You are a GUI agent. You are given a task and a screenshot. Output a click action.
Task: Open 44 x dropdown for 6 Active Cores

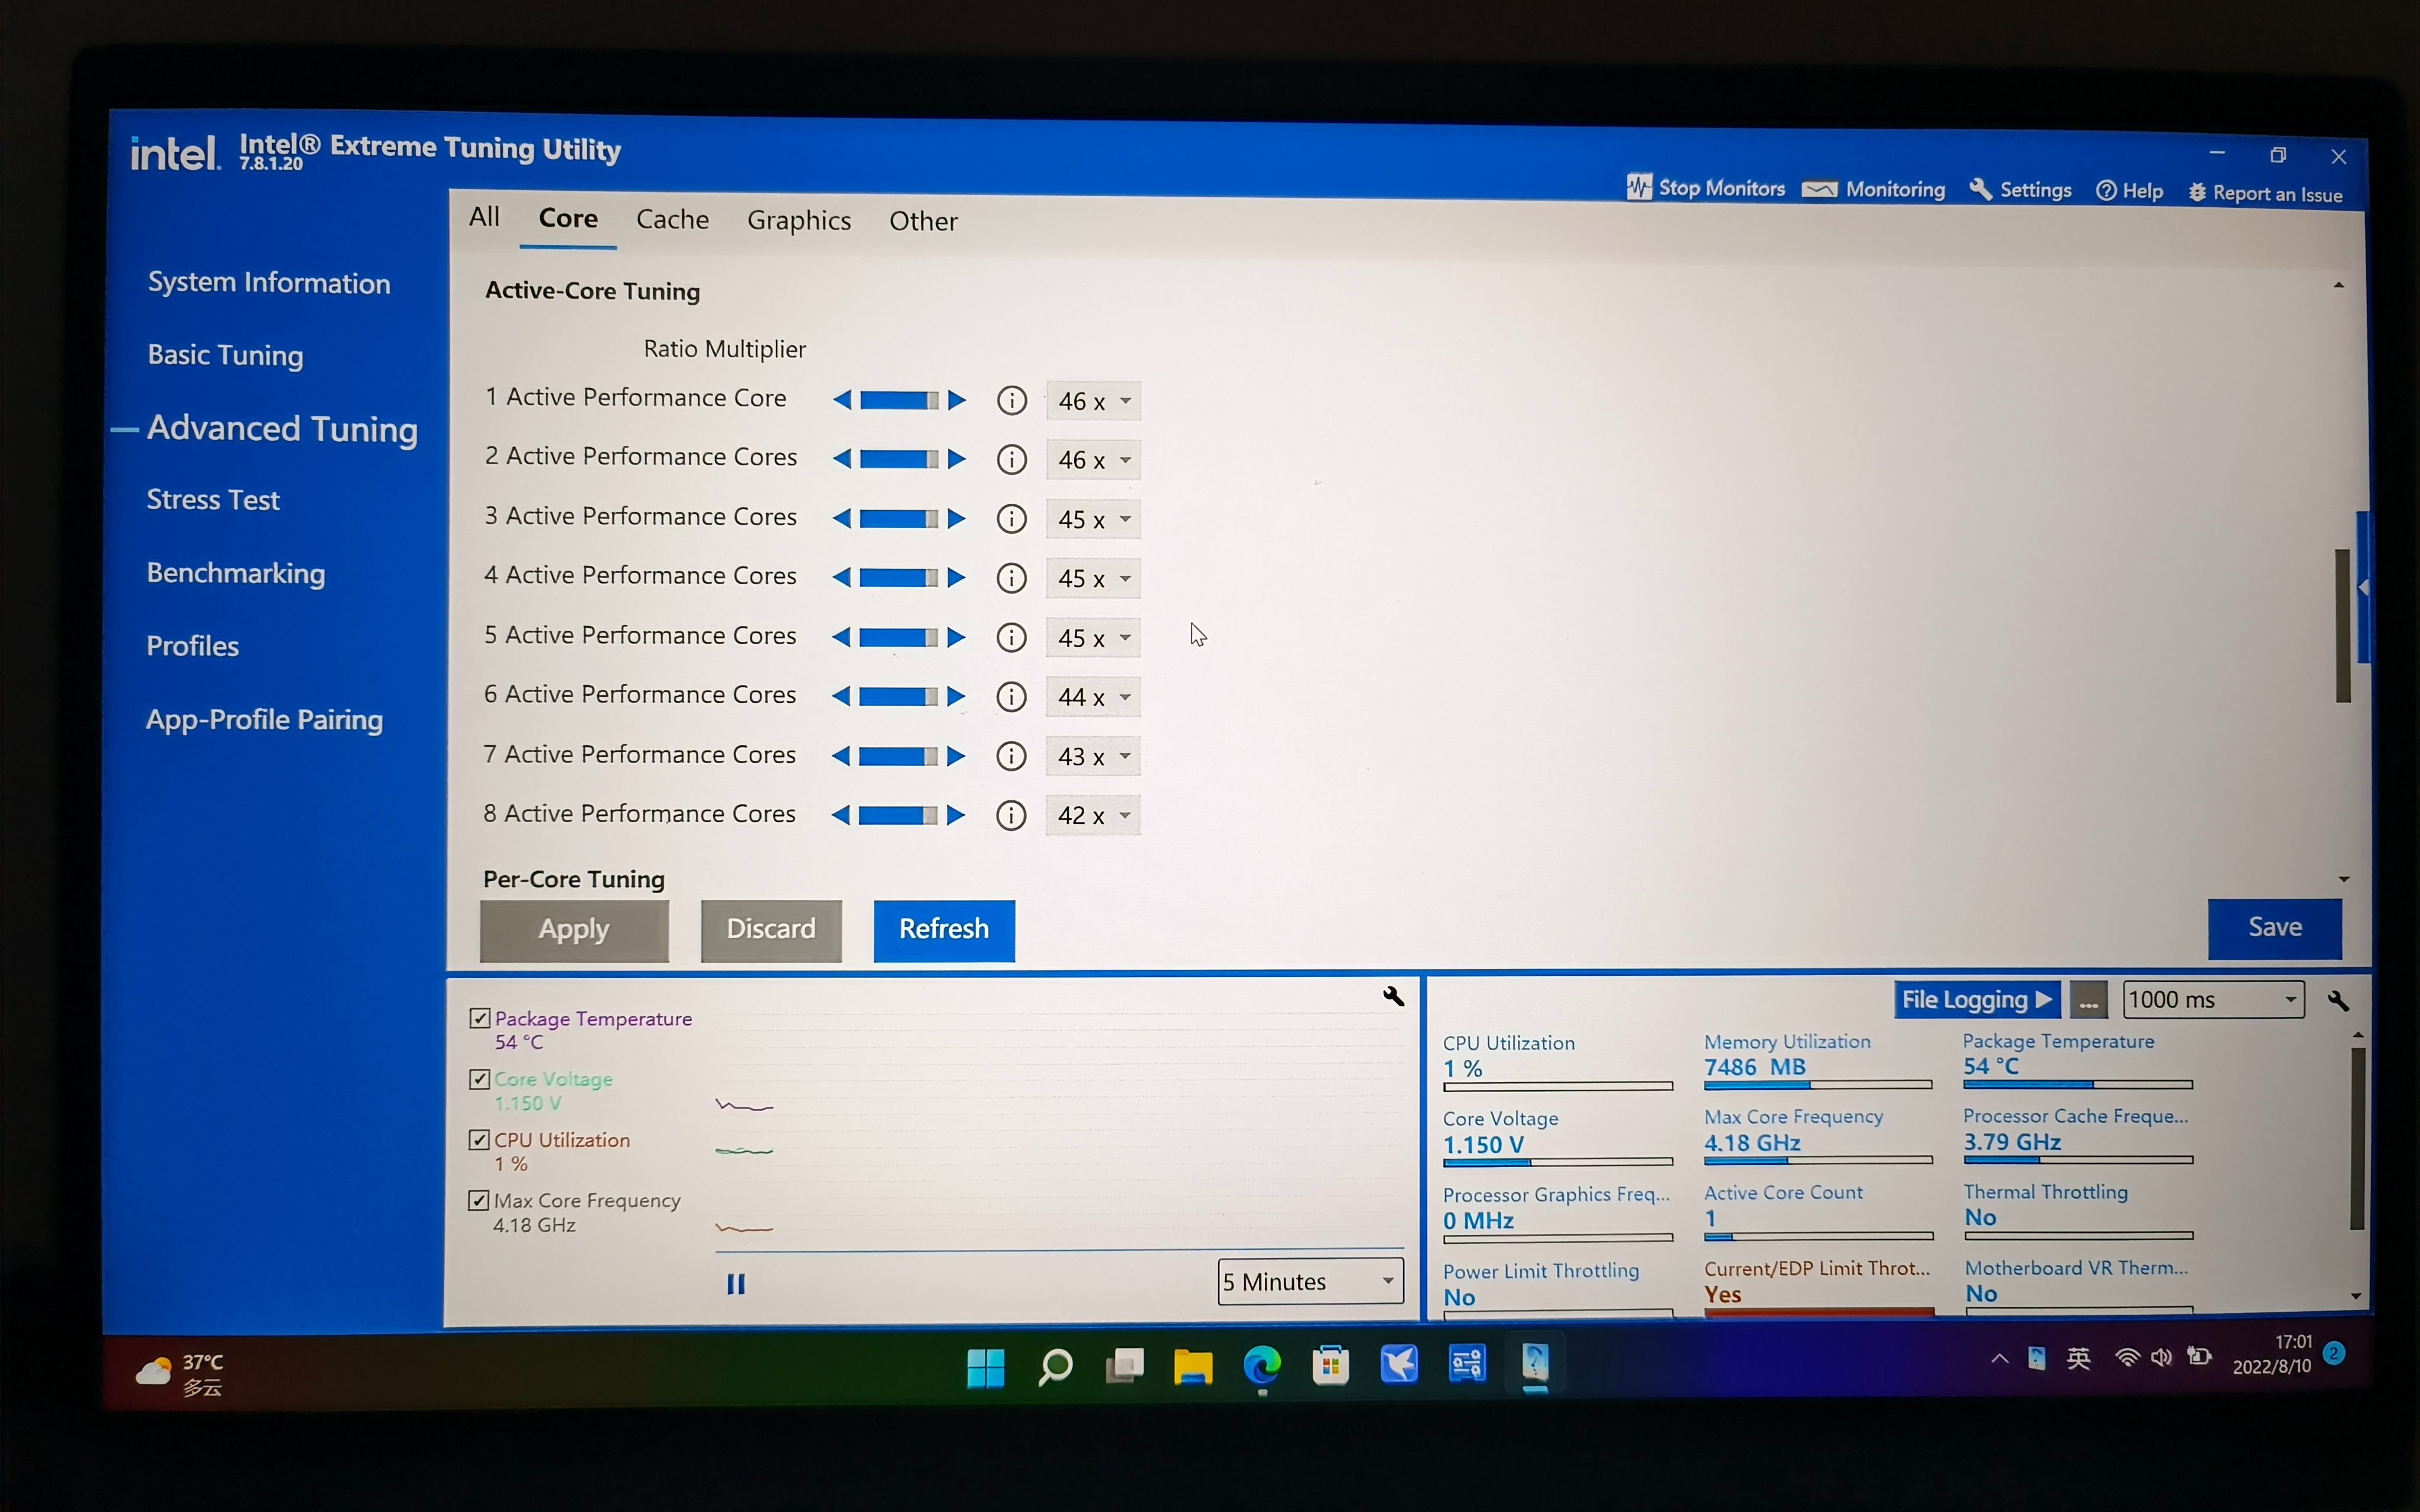click(1093, 697)
